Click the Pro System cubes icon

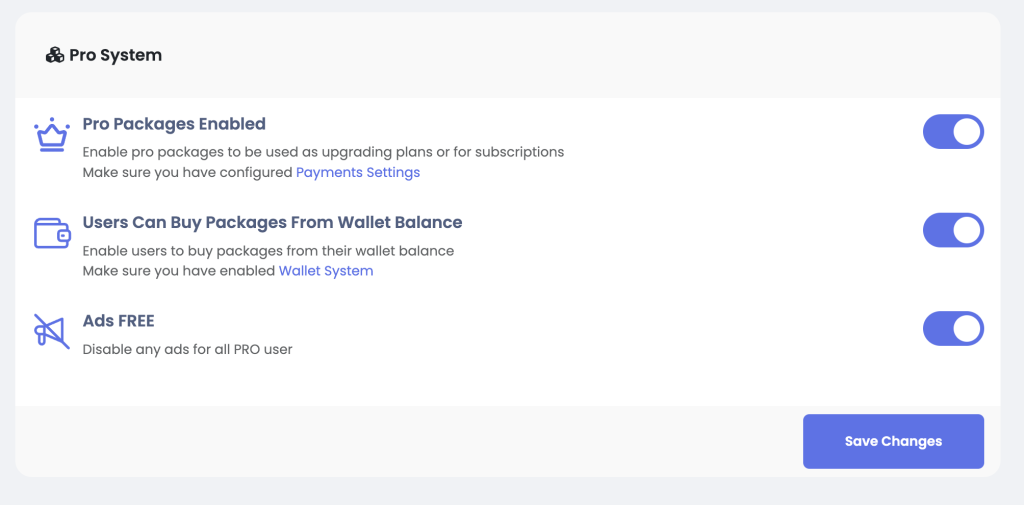[x=55, y=56]
